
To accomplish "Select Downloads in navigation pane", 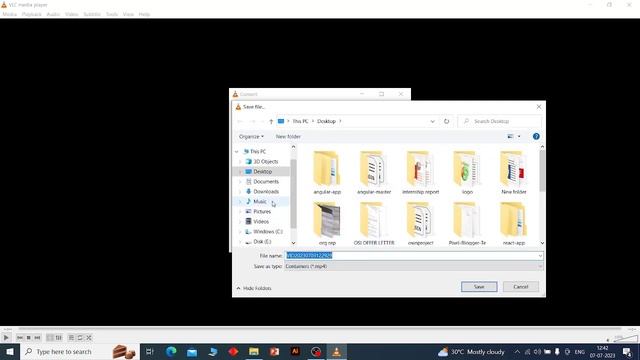I will coord(266,191).
